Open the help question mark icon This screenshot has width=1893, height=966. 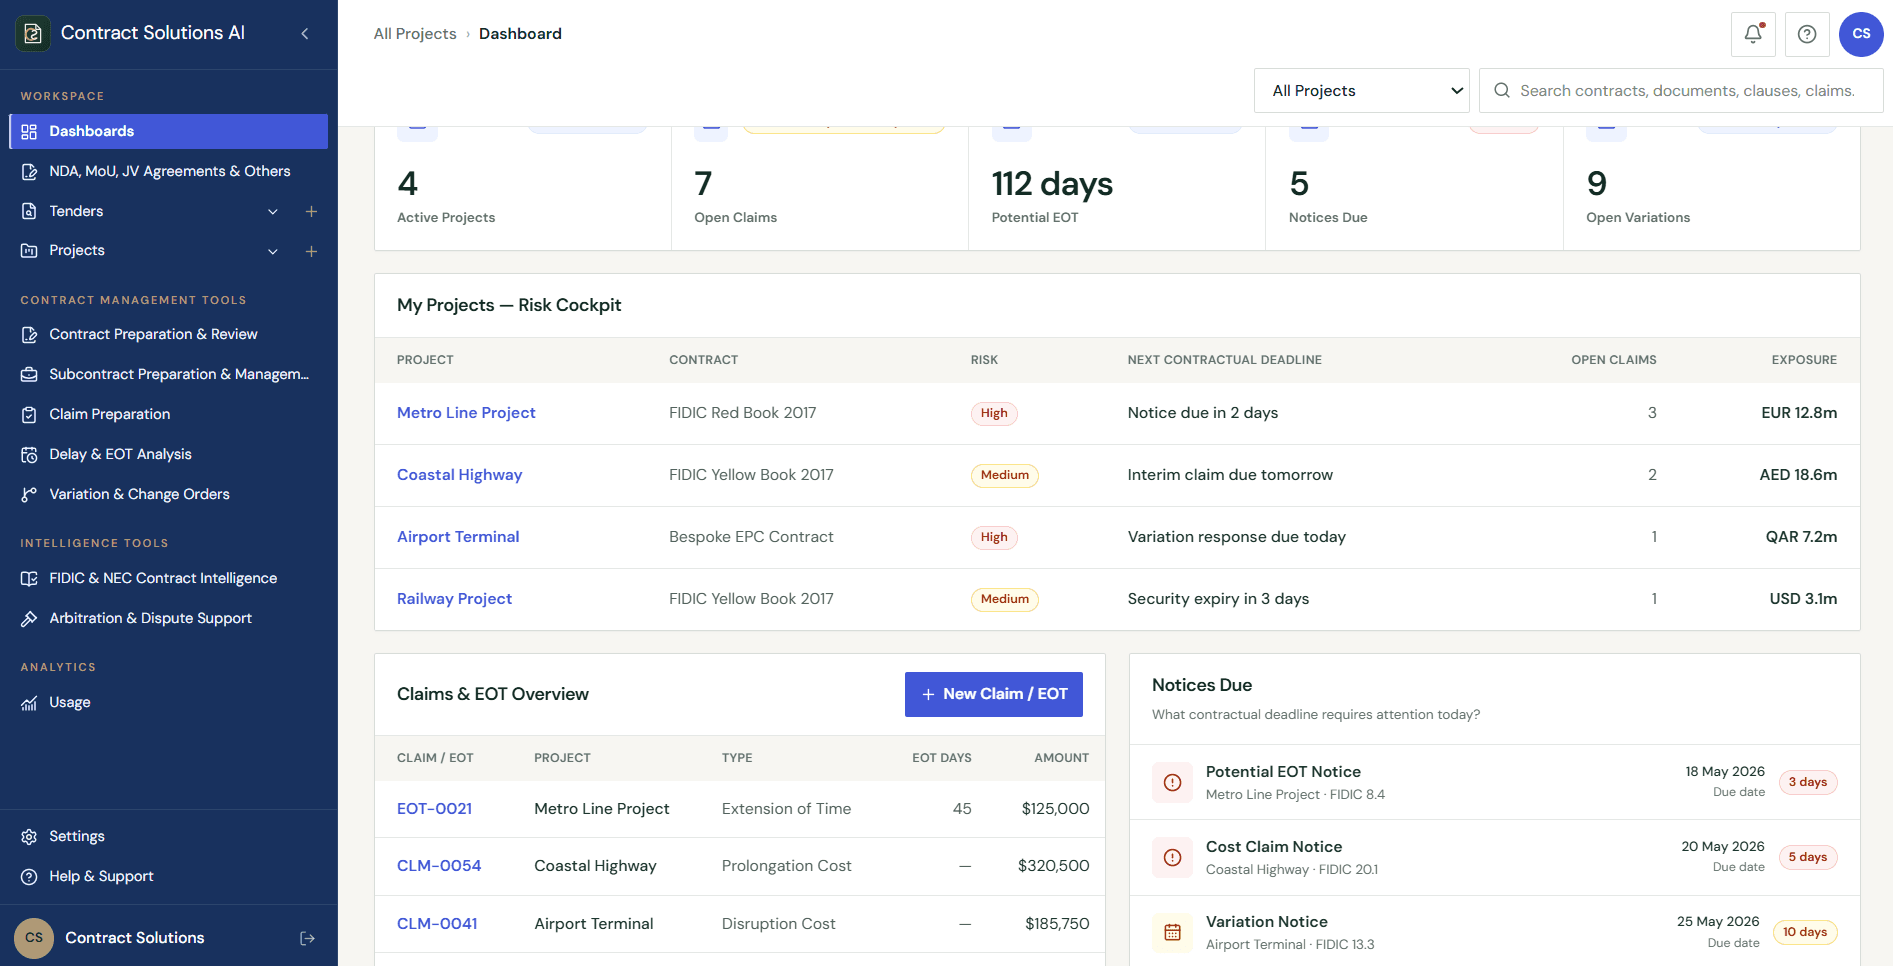1807,34
